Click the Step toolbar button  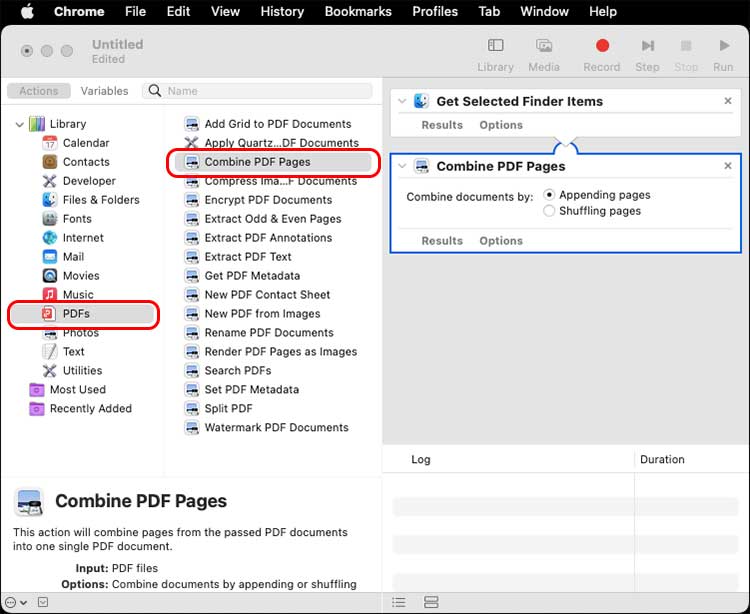(x=647, y=55)
